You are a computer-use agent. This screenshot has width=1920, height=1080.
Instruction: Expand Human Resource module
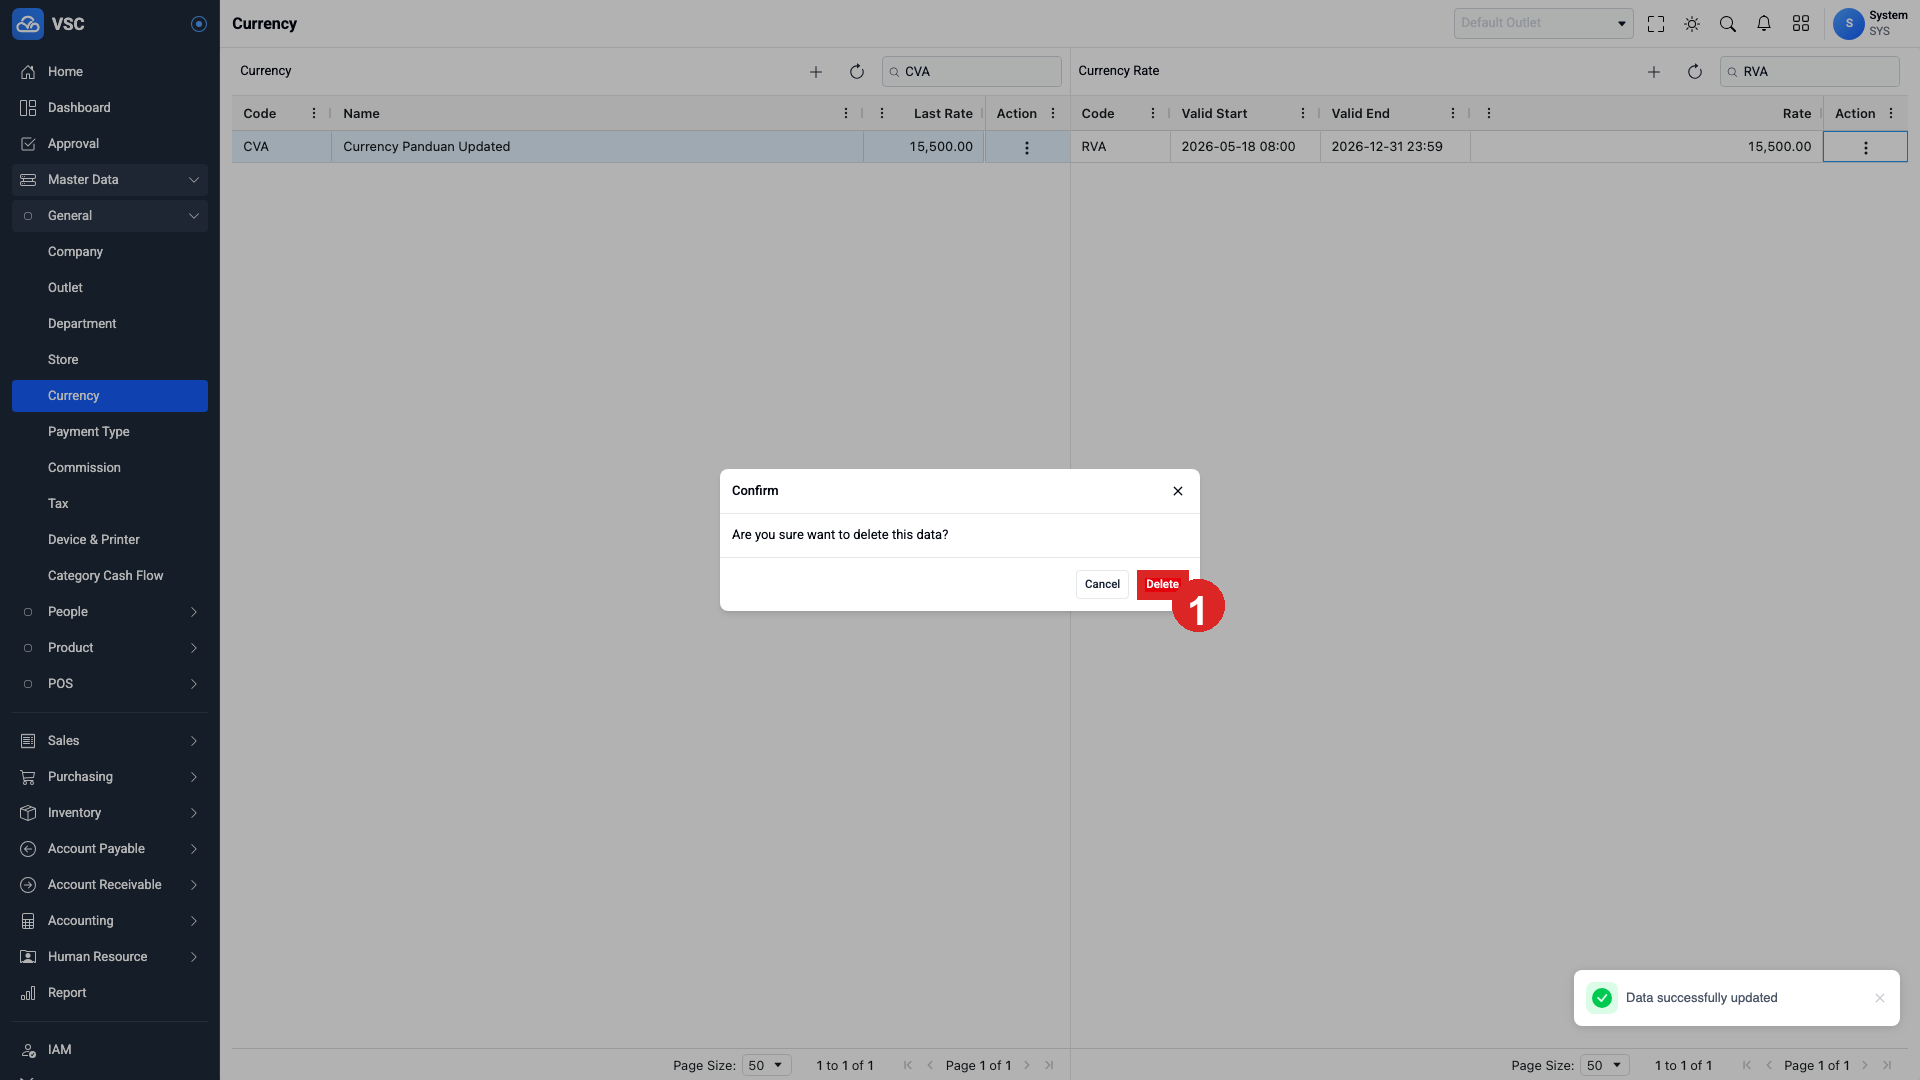tap(110, 957)
